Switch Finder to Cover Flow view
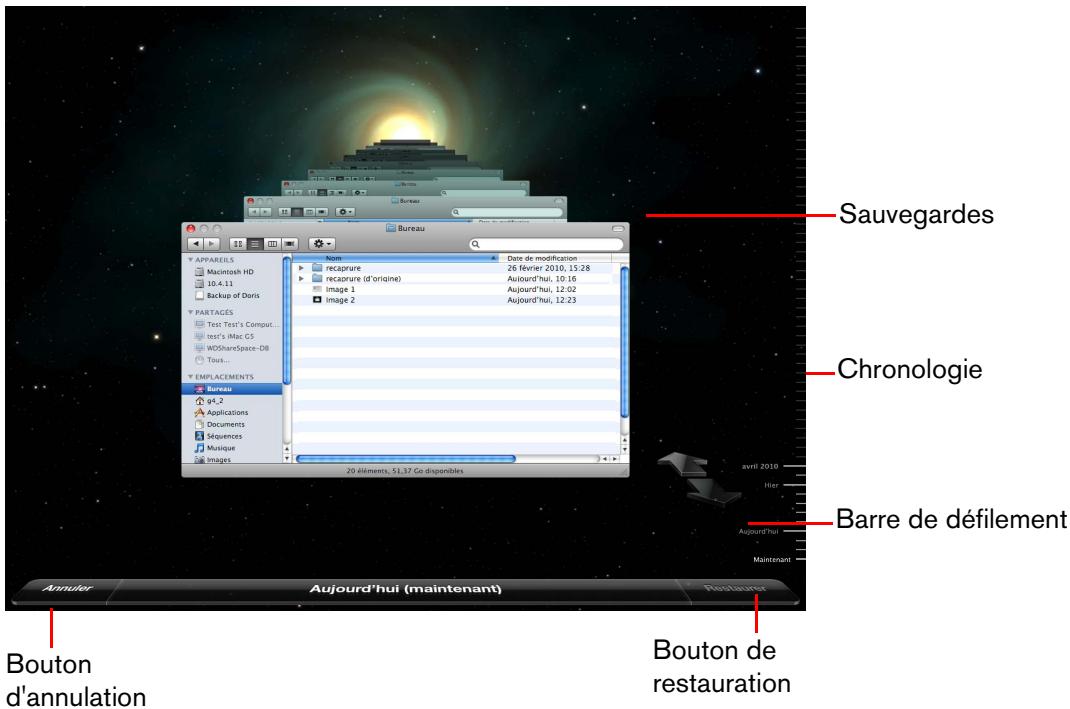 pos(290,244)
